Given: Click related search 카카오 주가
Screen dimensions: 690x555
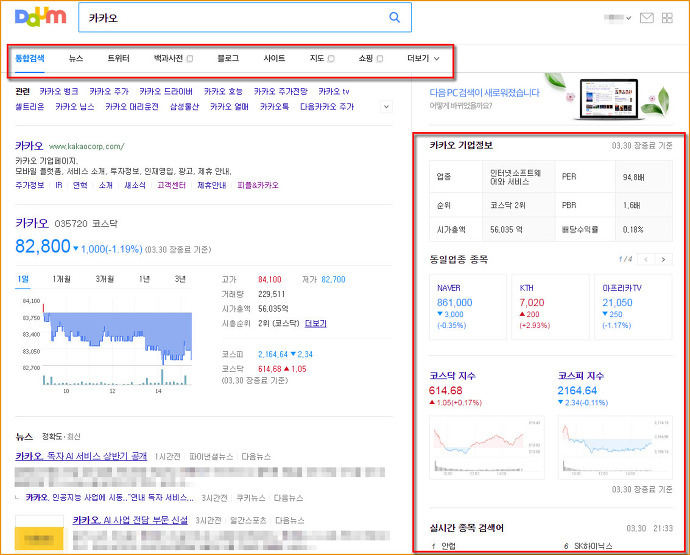Looking at the screenshot, I should pos(109,92).
